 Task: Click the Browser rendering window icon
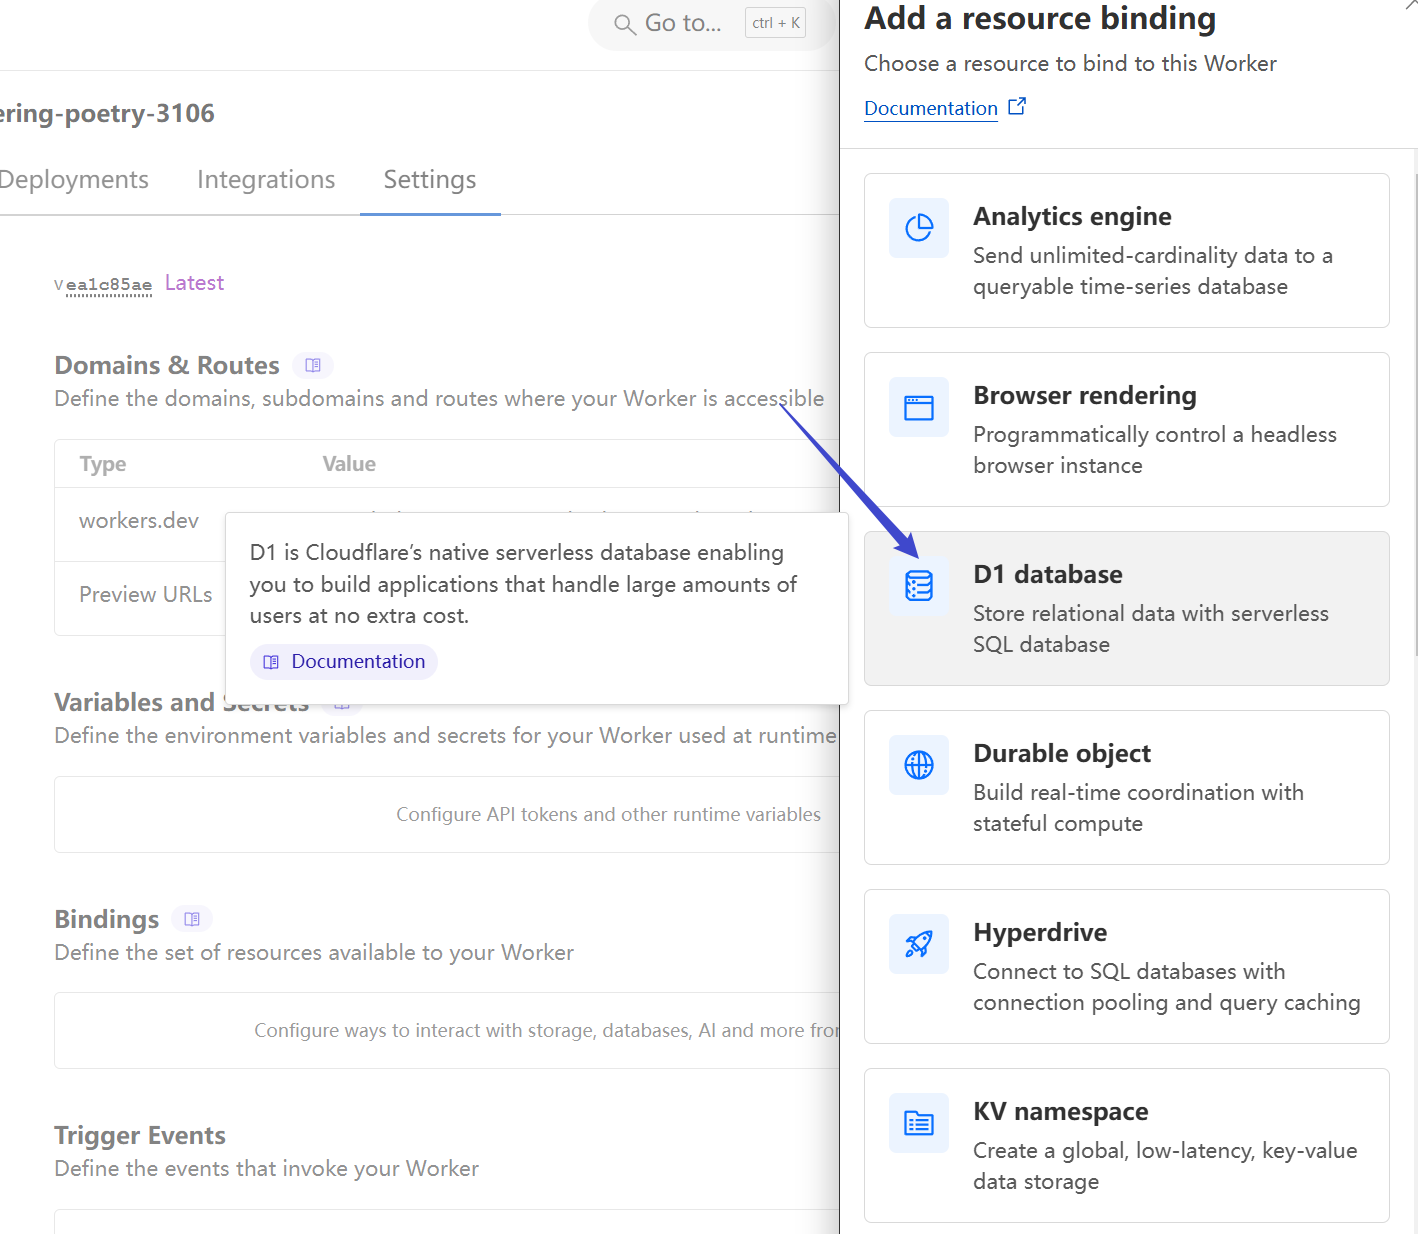click(919, 407)
